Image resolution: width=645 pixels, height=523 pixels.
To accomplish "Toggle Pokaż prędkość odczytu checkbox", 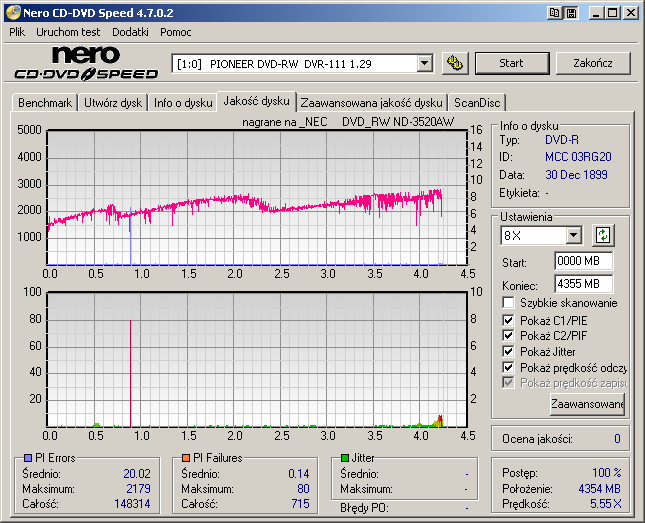I will pos(508,367).
